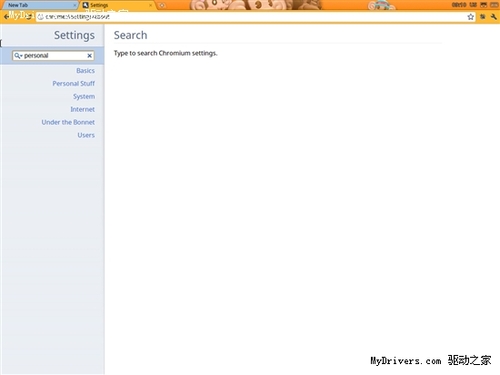The height and width of the screenshot is (375, 500).
Task: Go to Personal Stuff settings
Action: [74, 83]
